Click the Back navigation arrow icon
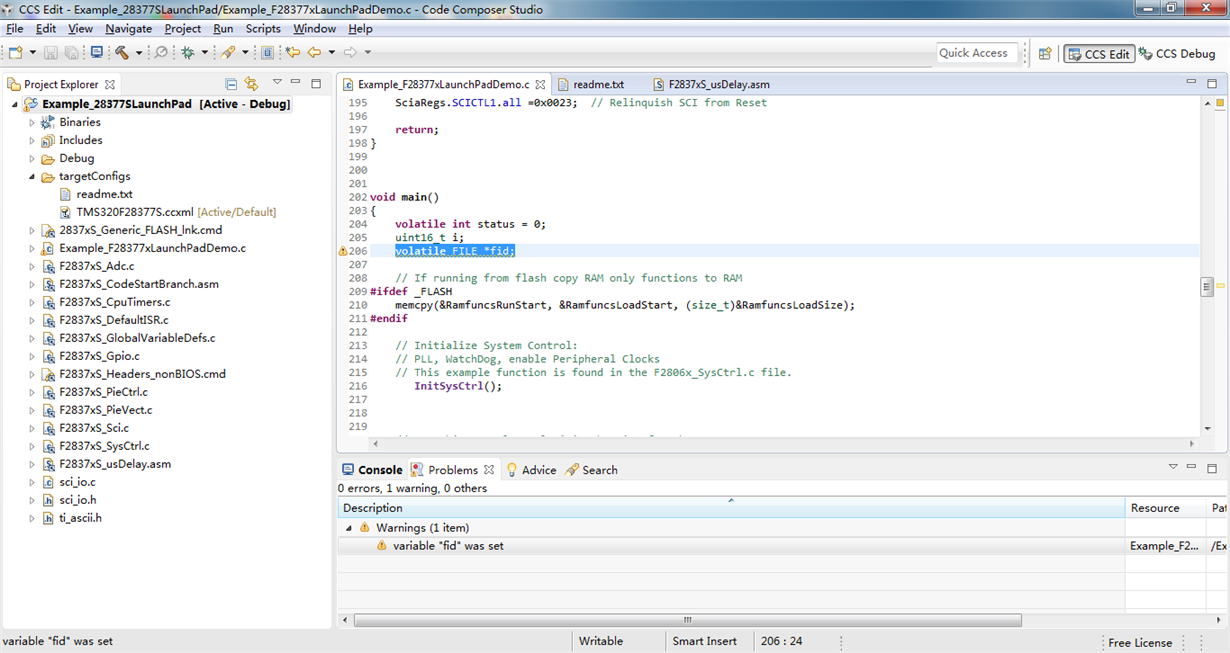The width and height of the screenshot is (1230, 653). click(314, 53)
